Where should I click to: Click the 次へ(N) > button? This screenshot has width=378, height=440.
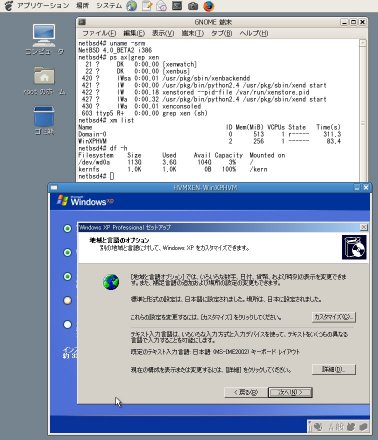point(290,392)
